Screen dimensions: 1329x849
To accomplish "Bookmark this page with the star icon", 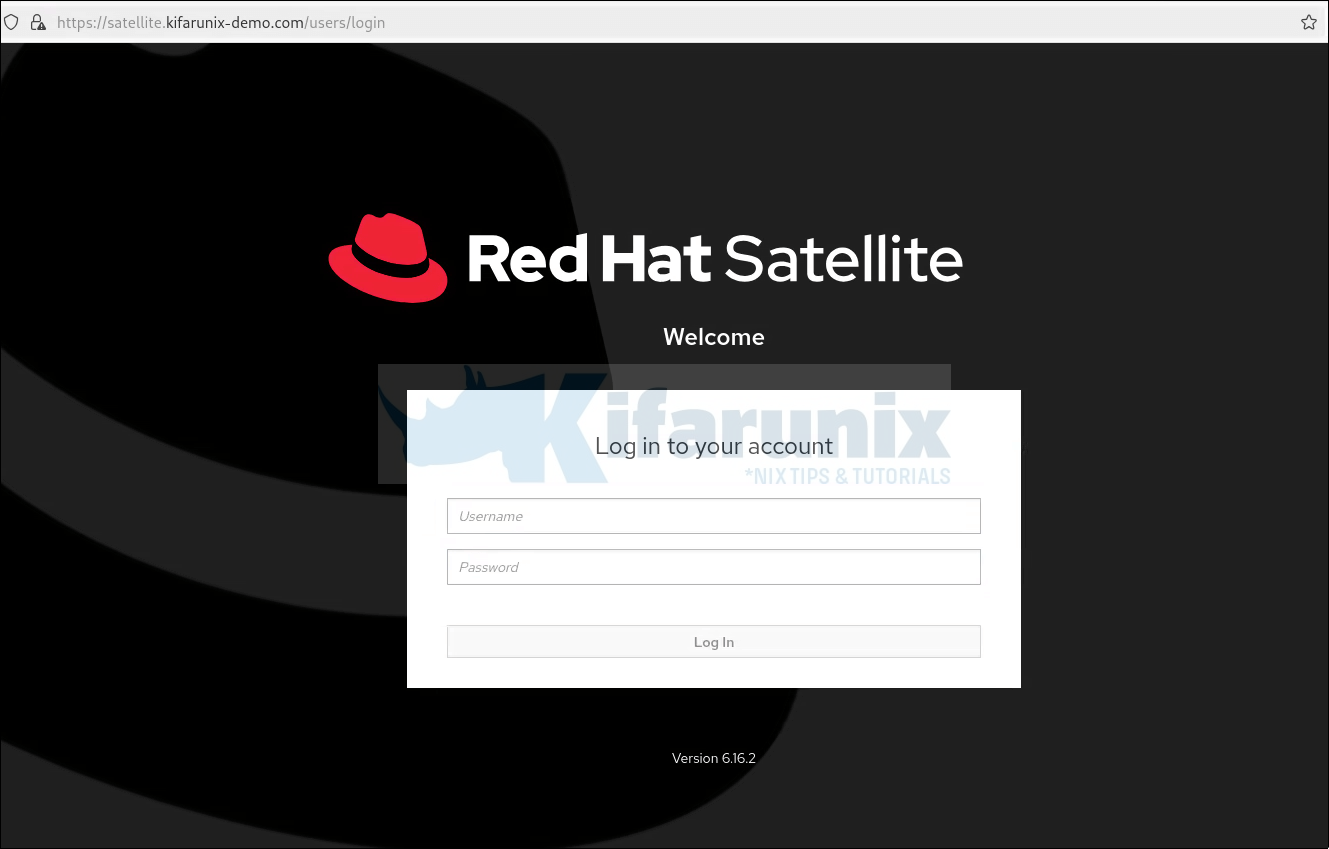I will point(1308,22).
